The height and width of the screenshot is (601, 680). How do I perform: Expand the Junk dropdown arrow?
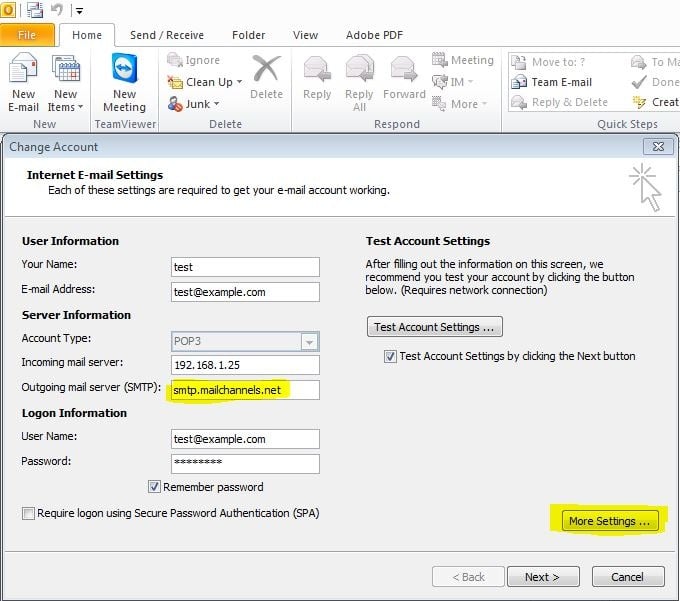[216, 104]
